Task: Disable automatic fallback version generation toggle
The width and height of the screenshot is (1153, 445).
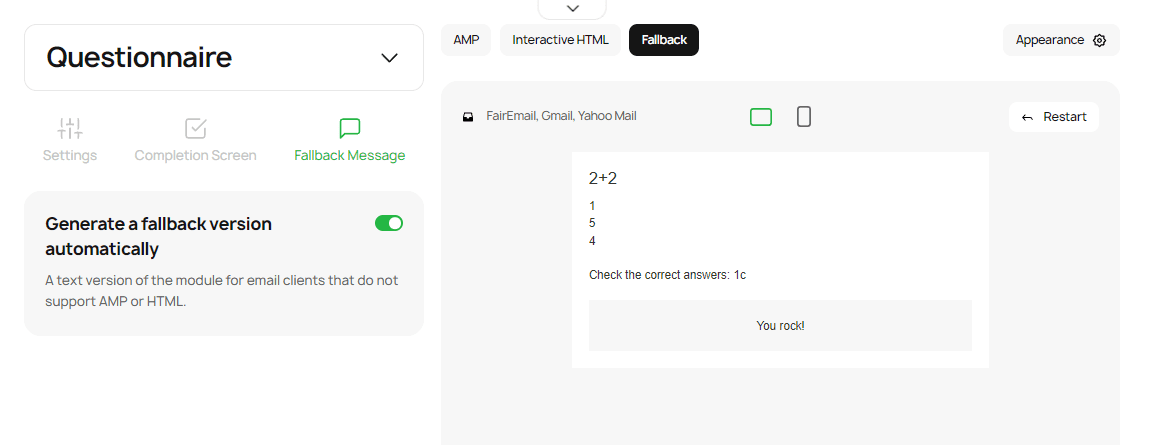Action: 389,223
